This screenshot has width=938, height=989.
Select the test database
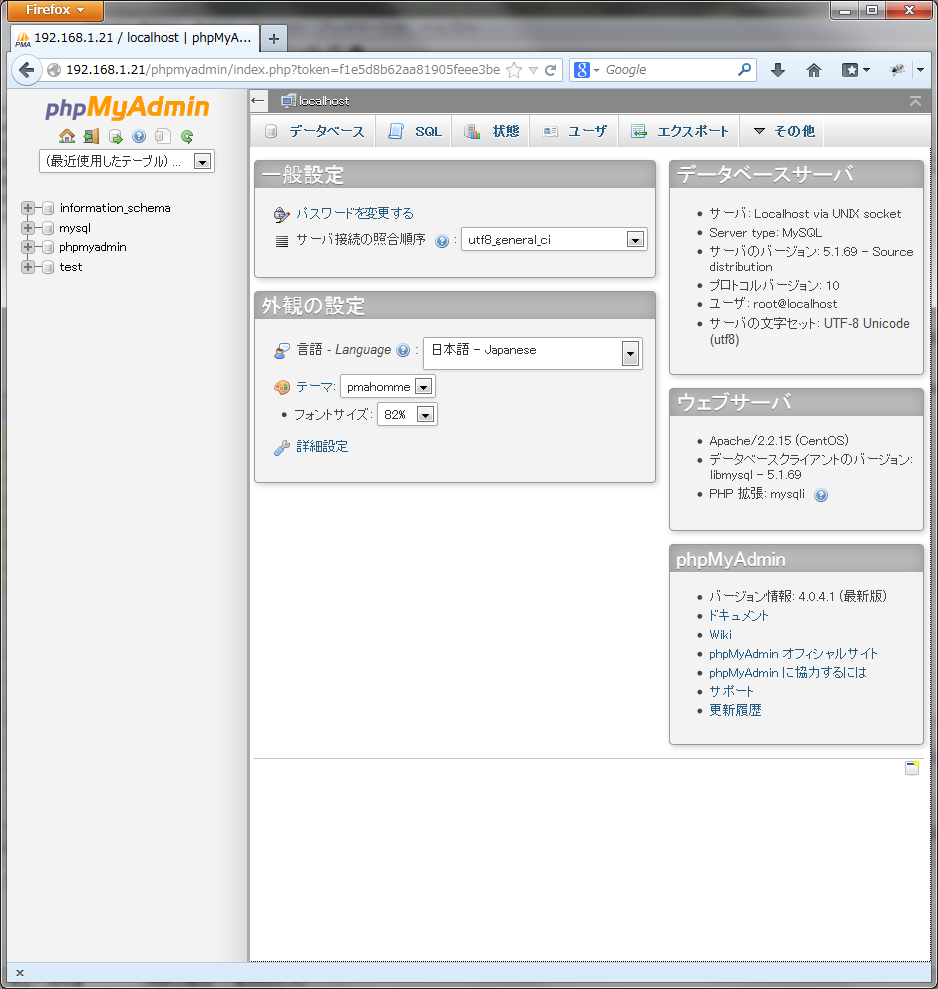tap(71, 267)
